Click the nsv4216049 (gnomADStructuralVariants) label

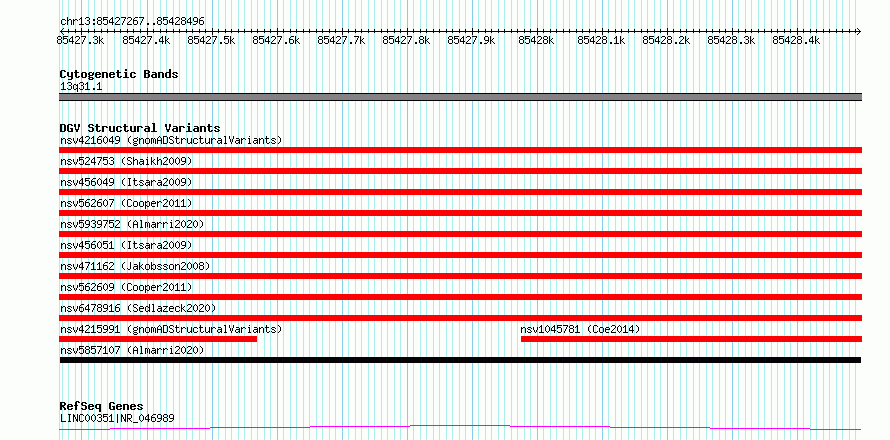click(x=171, y=140)
